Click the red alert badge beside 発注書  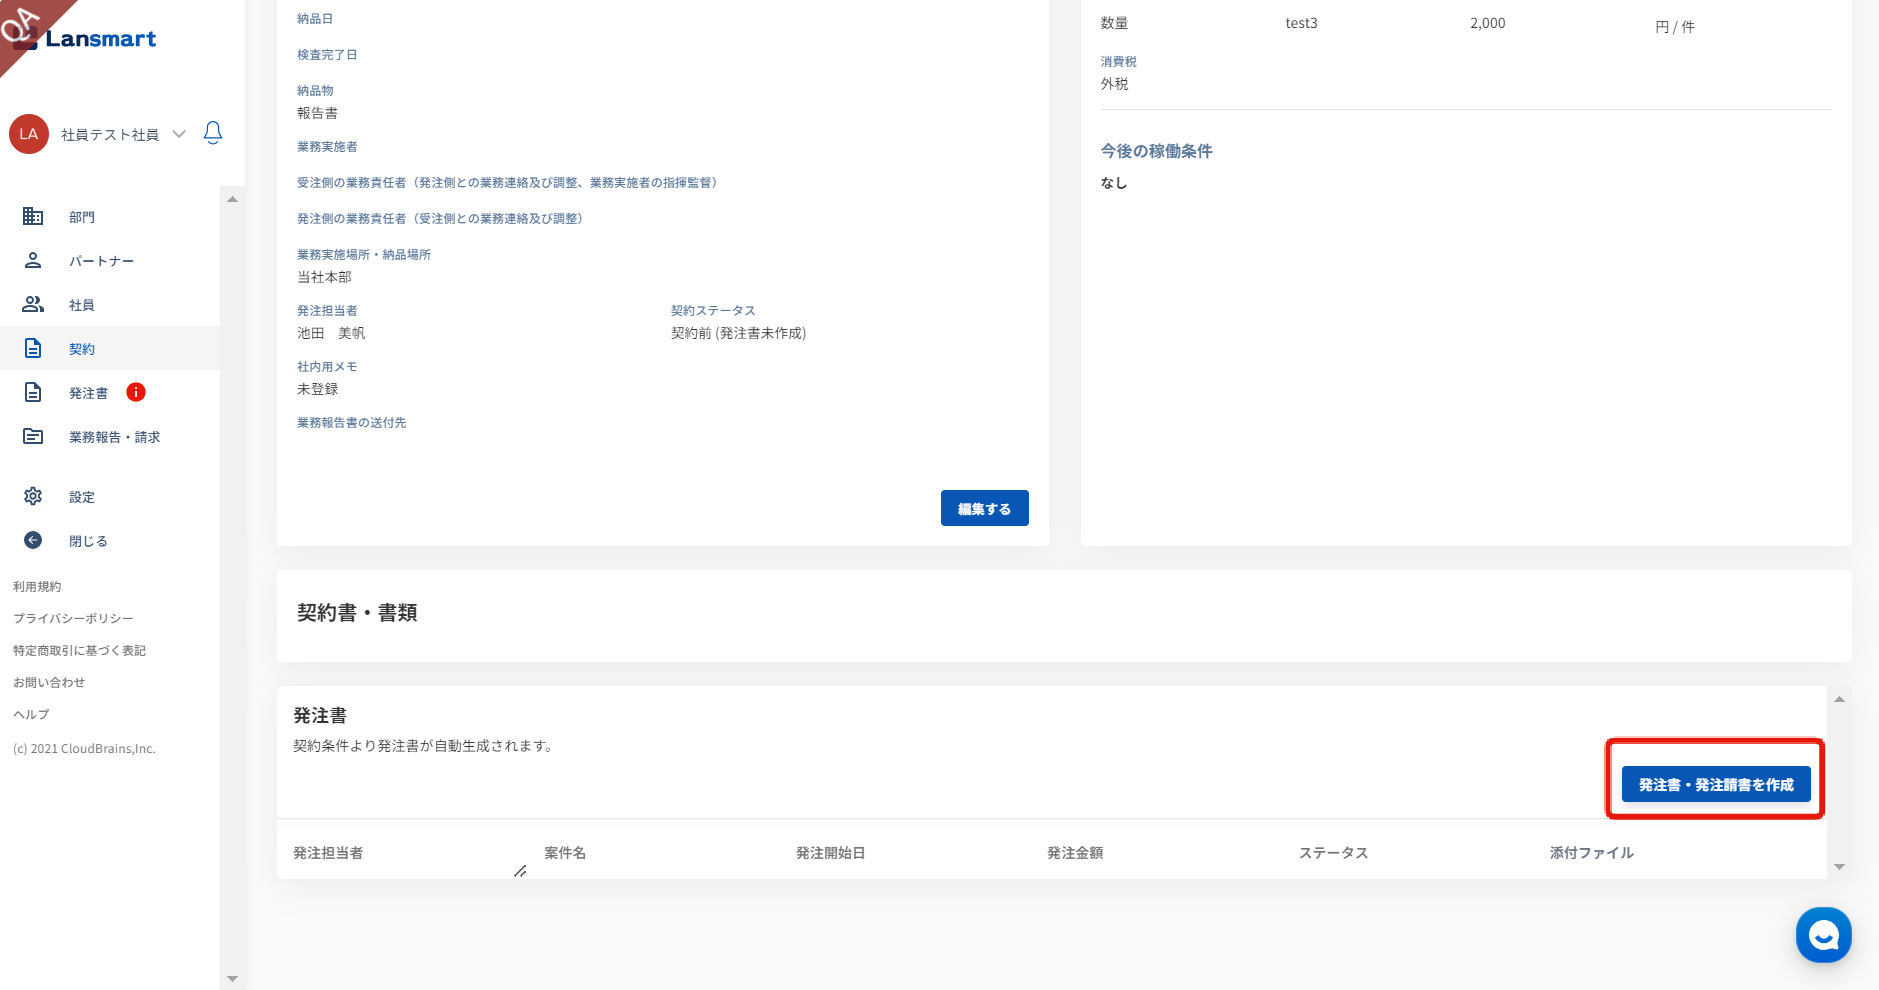tap(136, 392)
